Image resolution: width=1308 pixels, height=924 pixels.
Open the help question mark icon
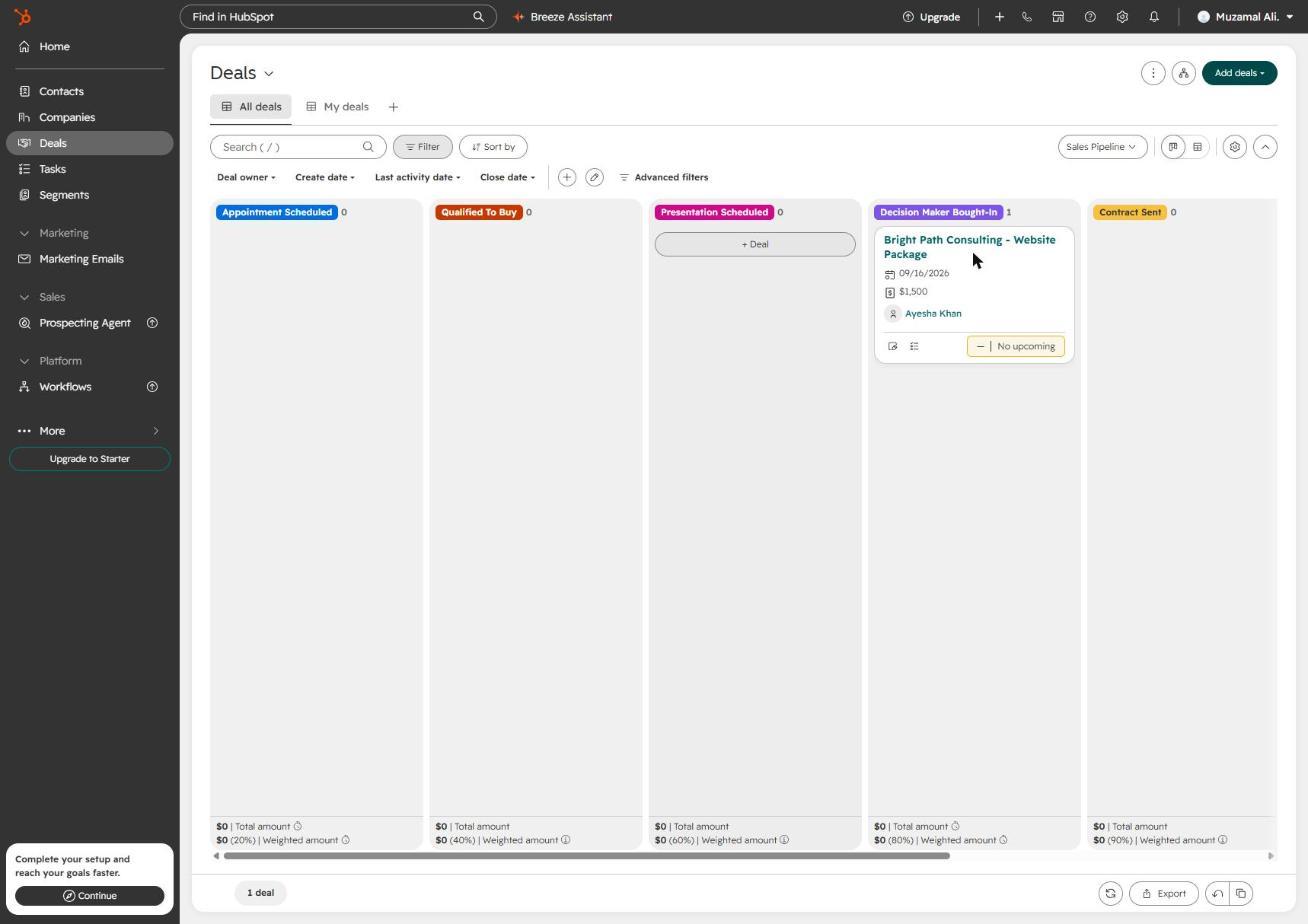1090,17
